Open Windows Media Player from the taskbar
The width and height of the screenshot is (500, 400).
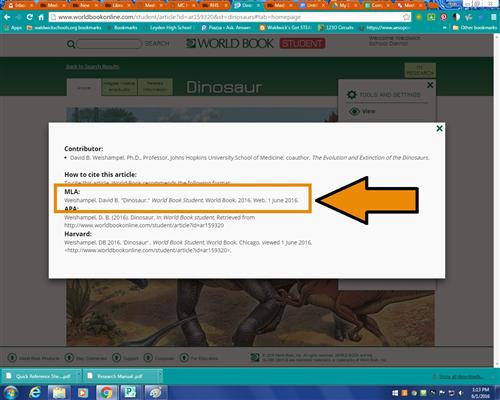tap(82, 393)
